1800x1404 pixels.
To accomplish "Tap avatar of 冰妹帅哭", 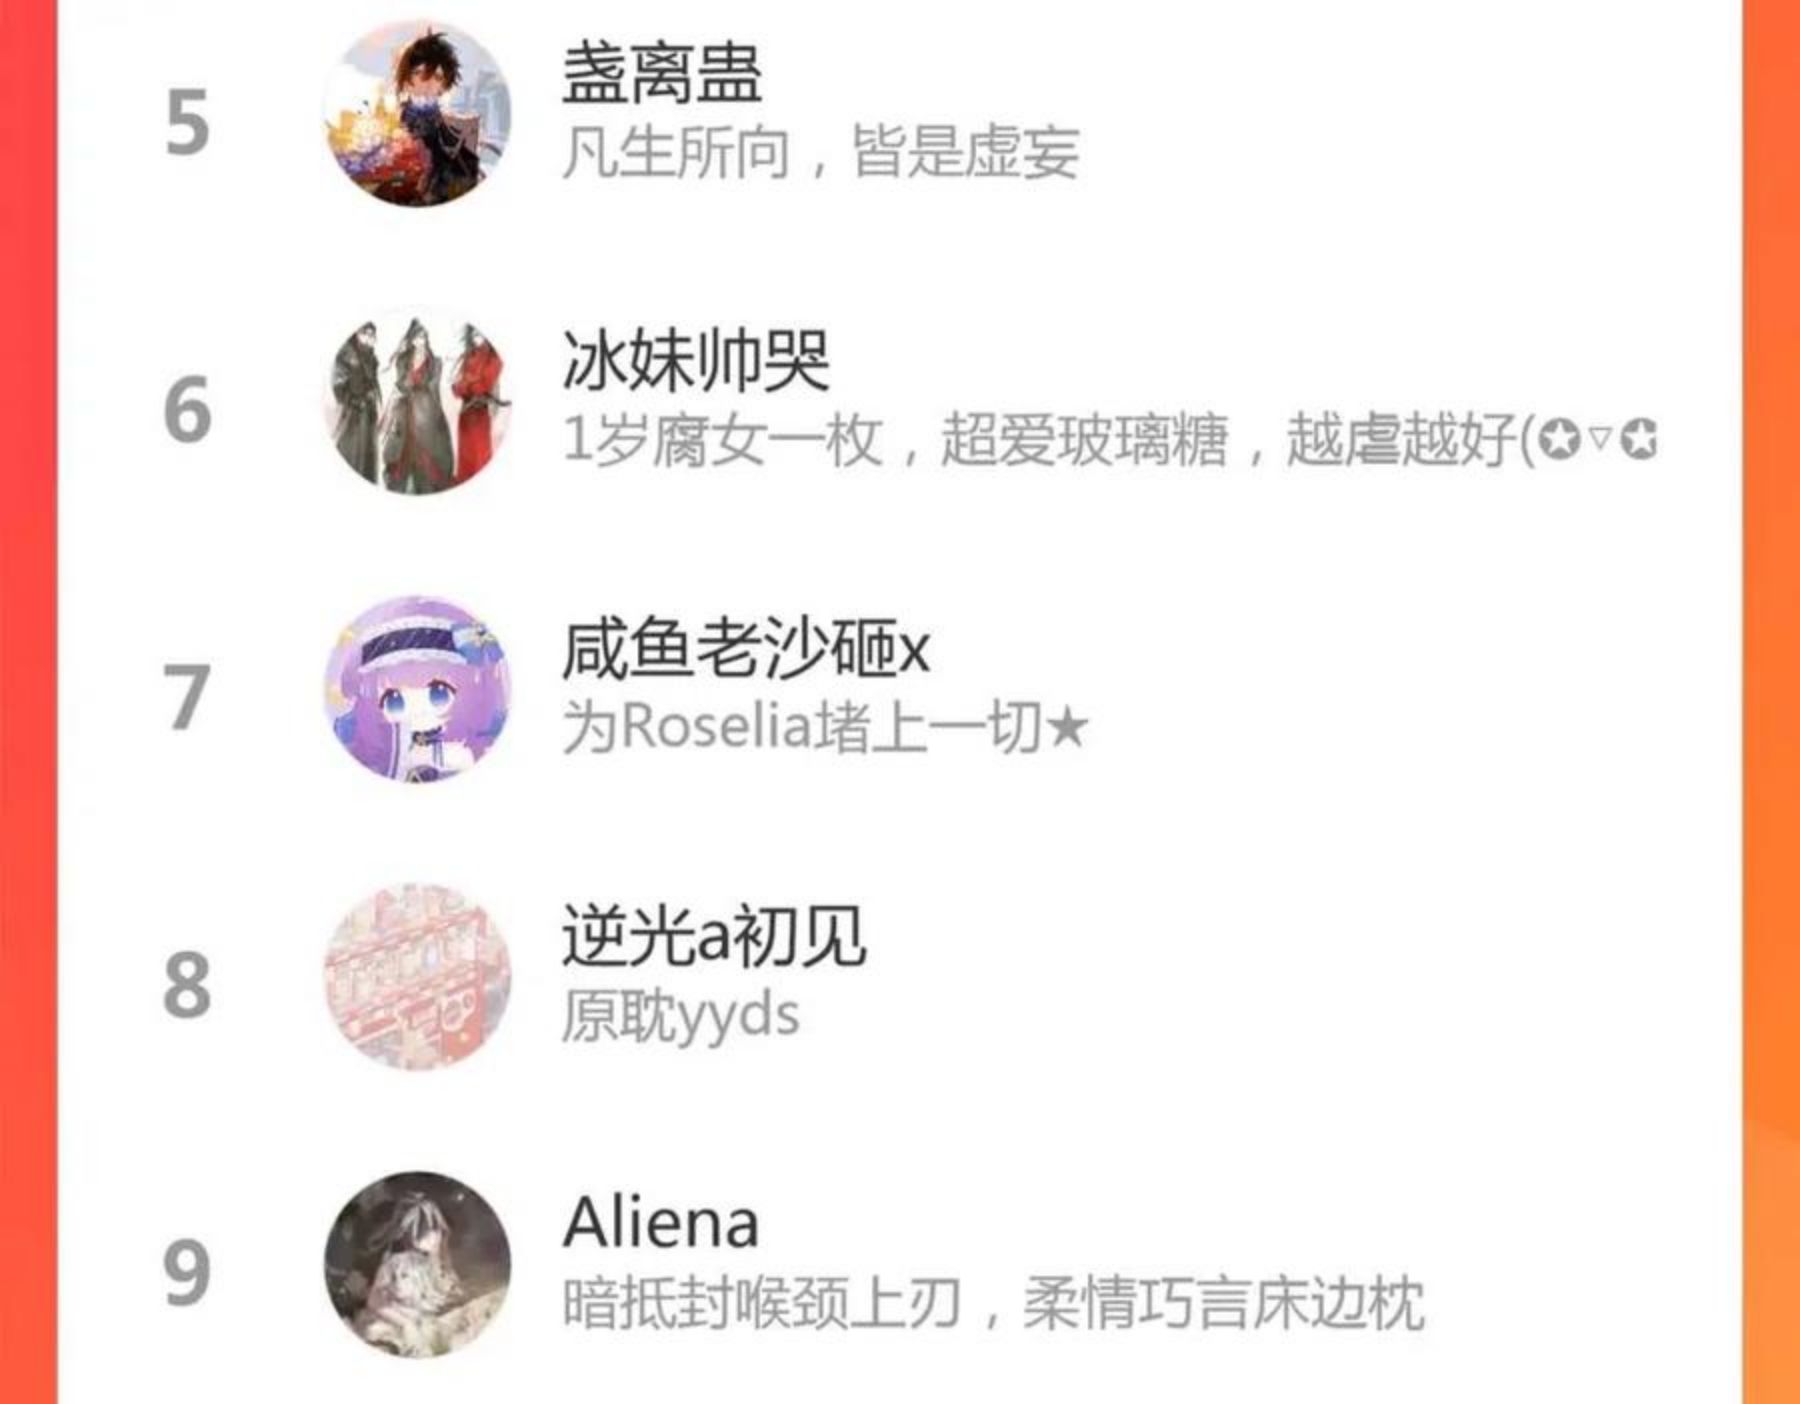I will click(x=418, y=402).
